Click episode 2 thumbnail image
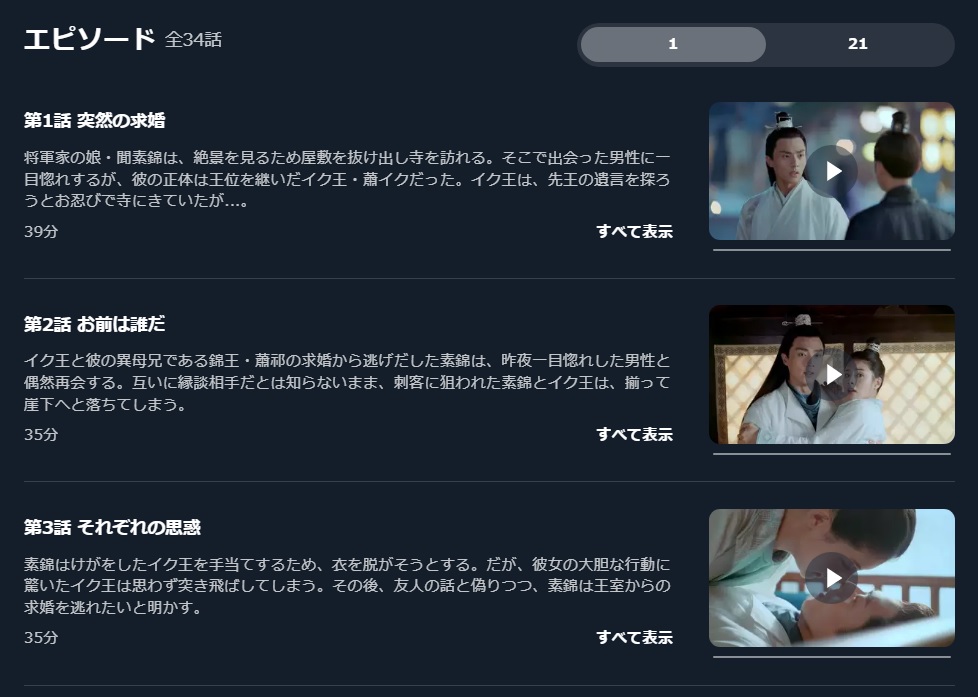 click(832, 374)
